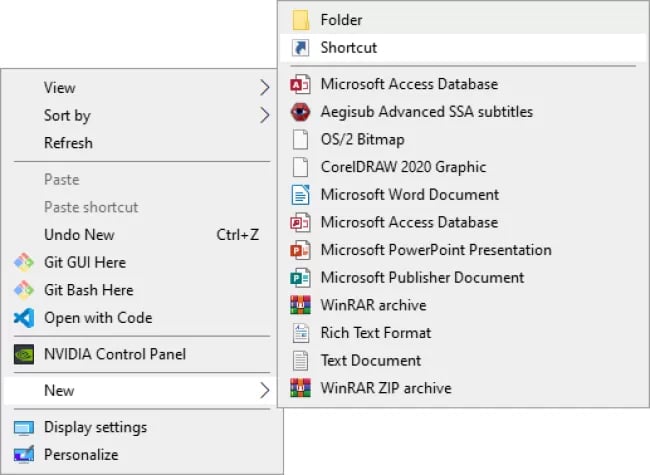This screenshot has height=475, width=650.
Task: Click the Display settings monitor icon
Action: (x=24, y=427)
